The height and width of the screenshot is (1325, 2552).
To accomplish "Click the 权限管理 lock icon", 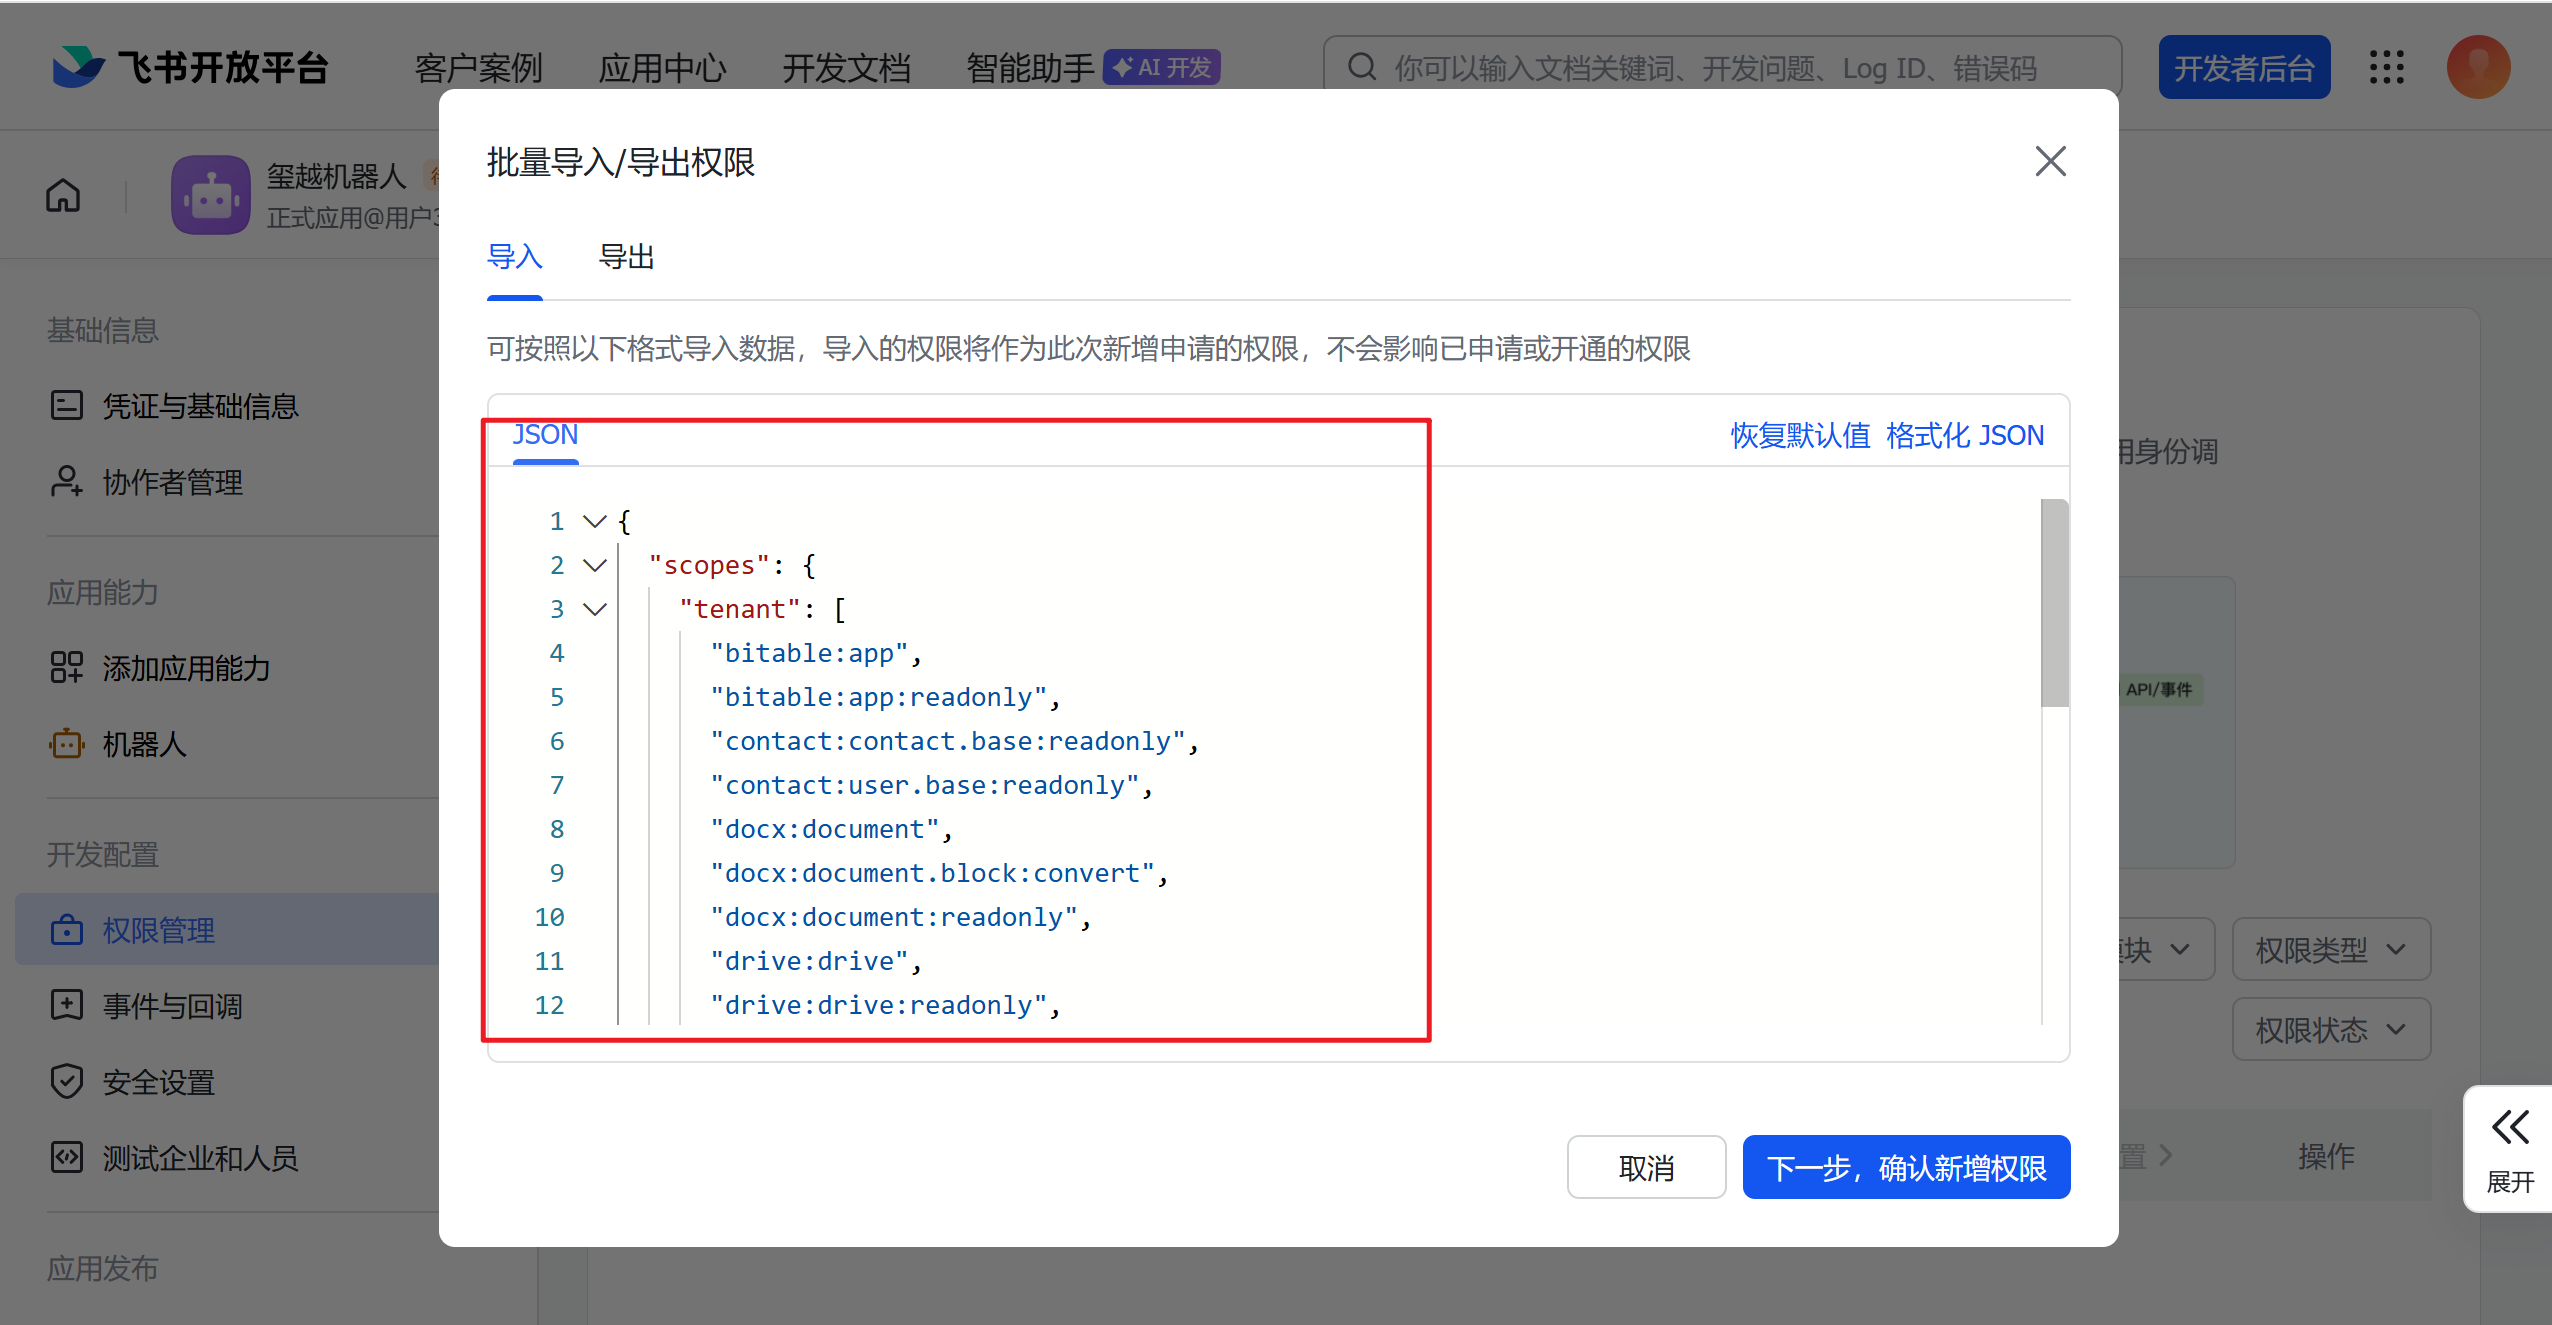I will pos(67,929).
